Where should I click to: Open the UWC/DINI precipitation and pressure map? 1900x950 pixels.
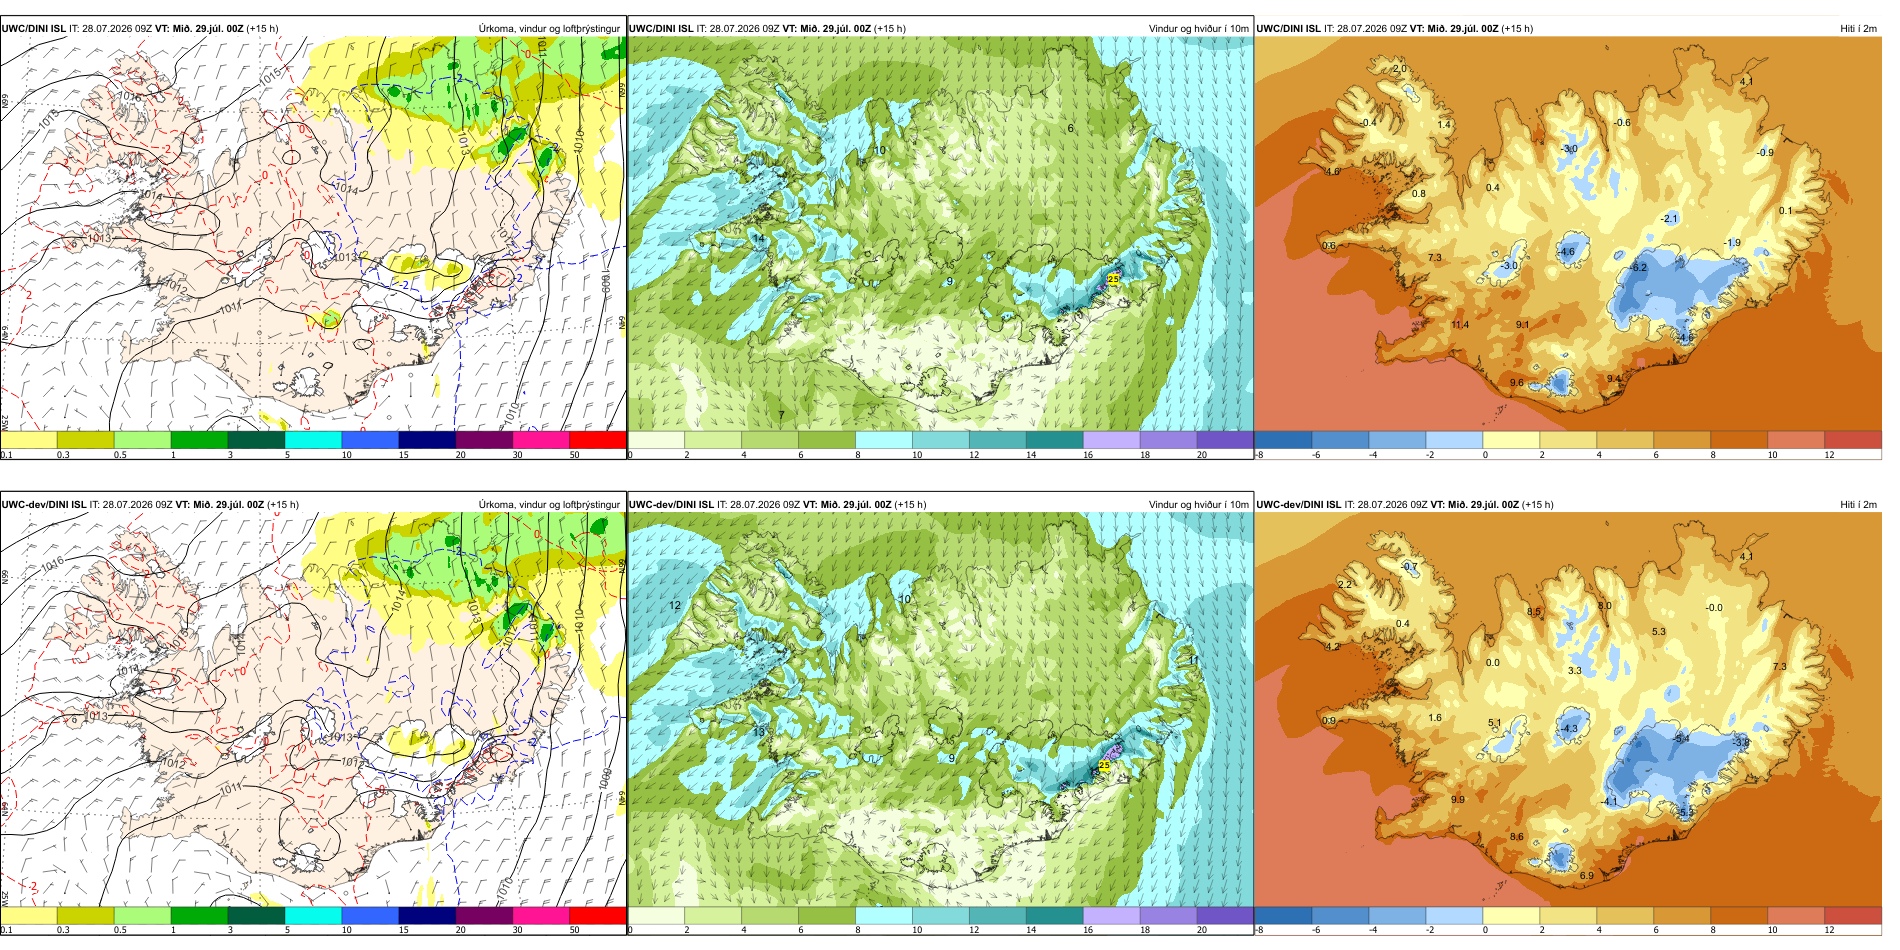(313, 234)
